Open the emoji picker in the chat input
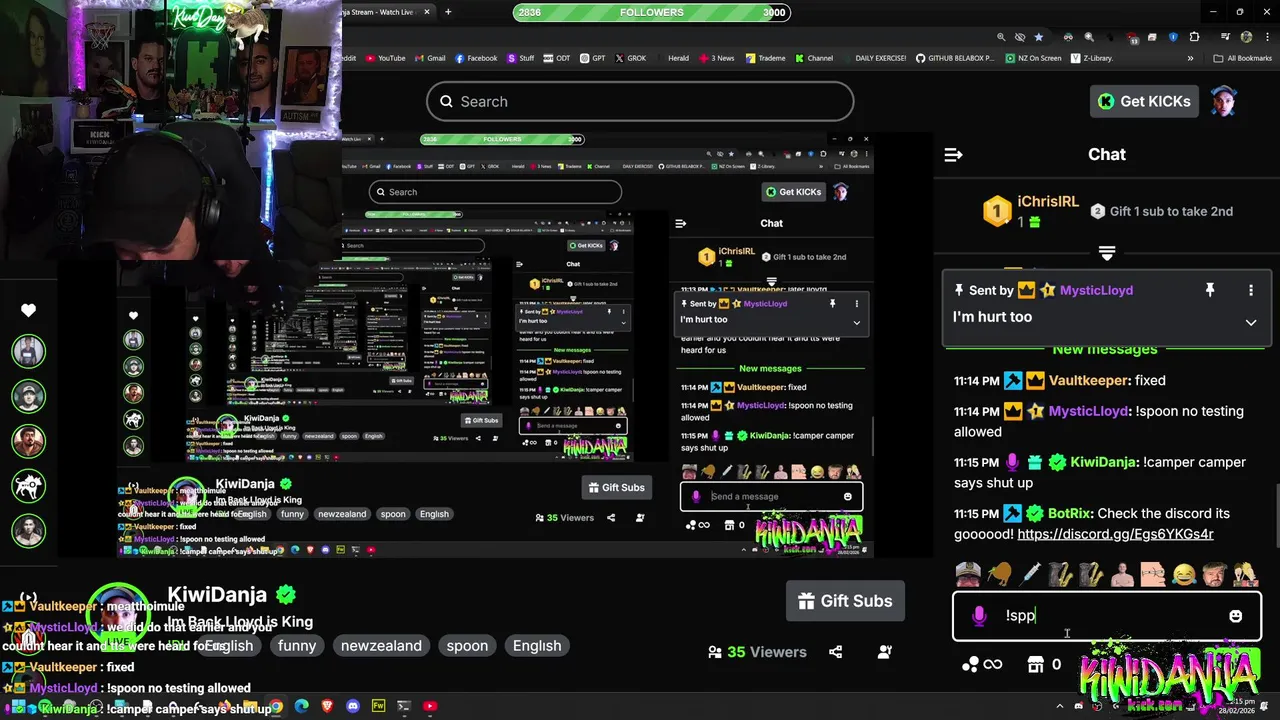Image resolution: width=1280 pixels, height=720 pixels. 1235,616
